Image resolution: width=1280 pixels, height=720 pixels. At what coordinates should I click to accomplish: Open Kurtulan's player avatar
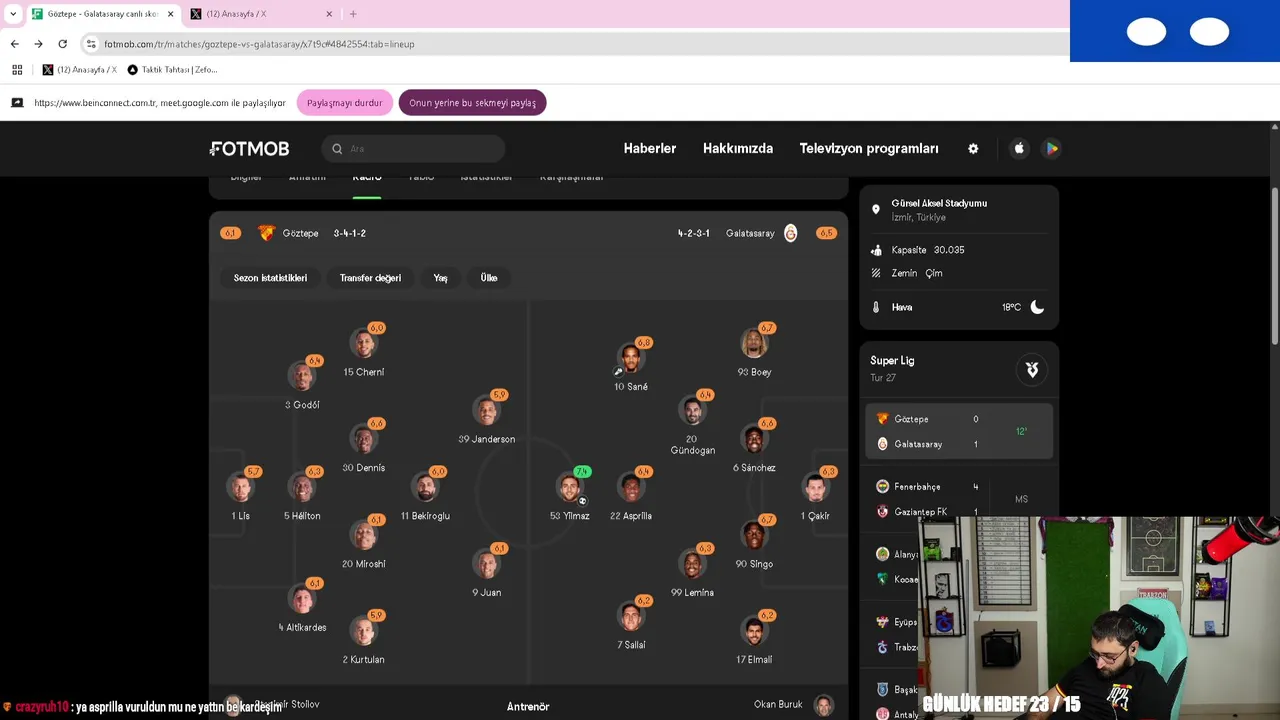coord(363,631)
